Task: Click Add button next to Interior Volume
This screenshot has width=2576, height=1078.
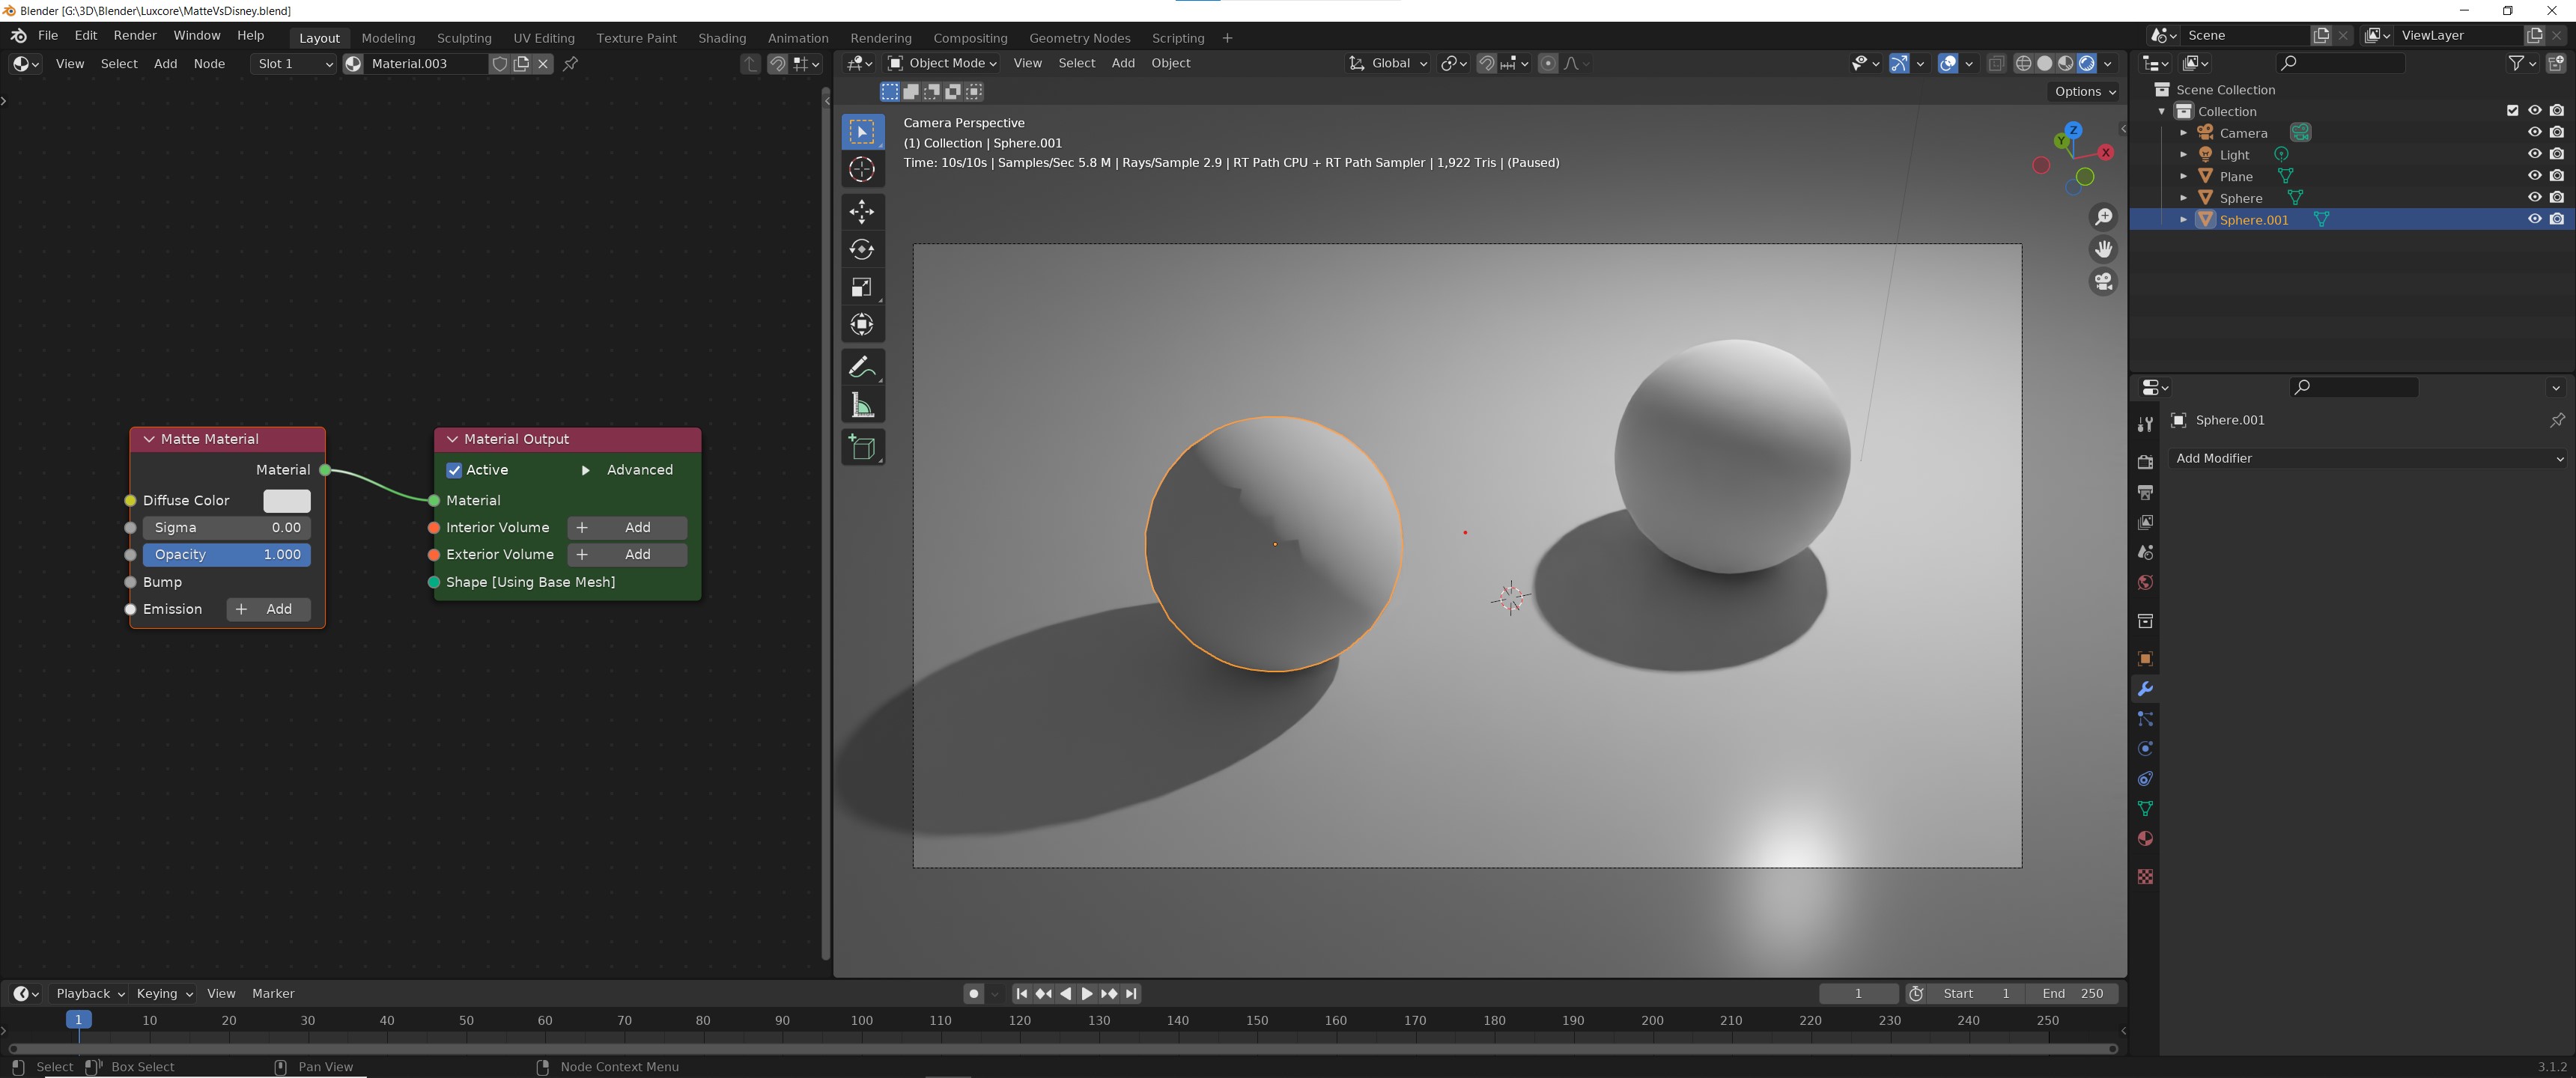Action: (x=627, y=527)
